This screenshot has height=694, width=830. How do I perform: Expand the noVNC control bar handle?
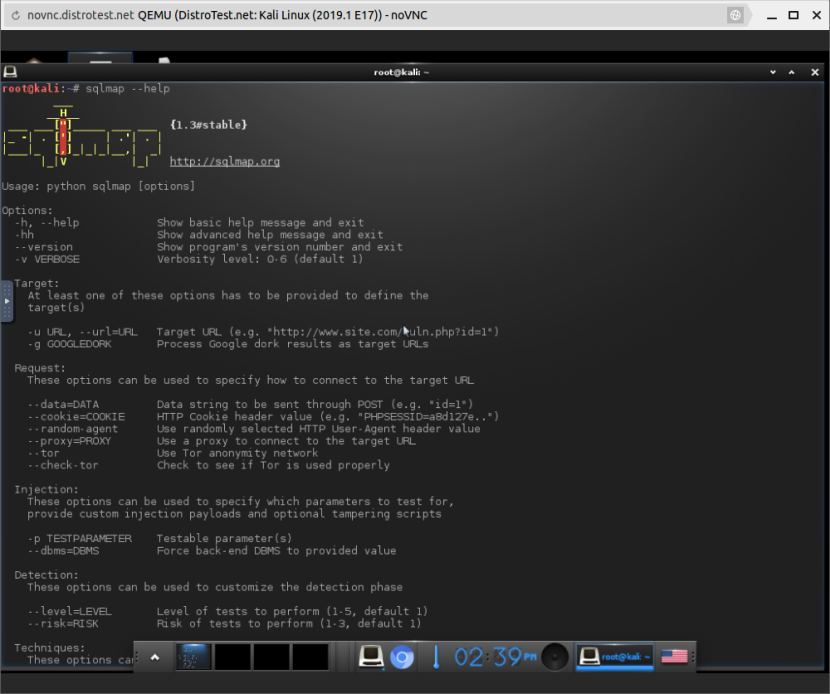pos(6,301)
